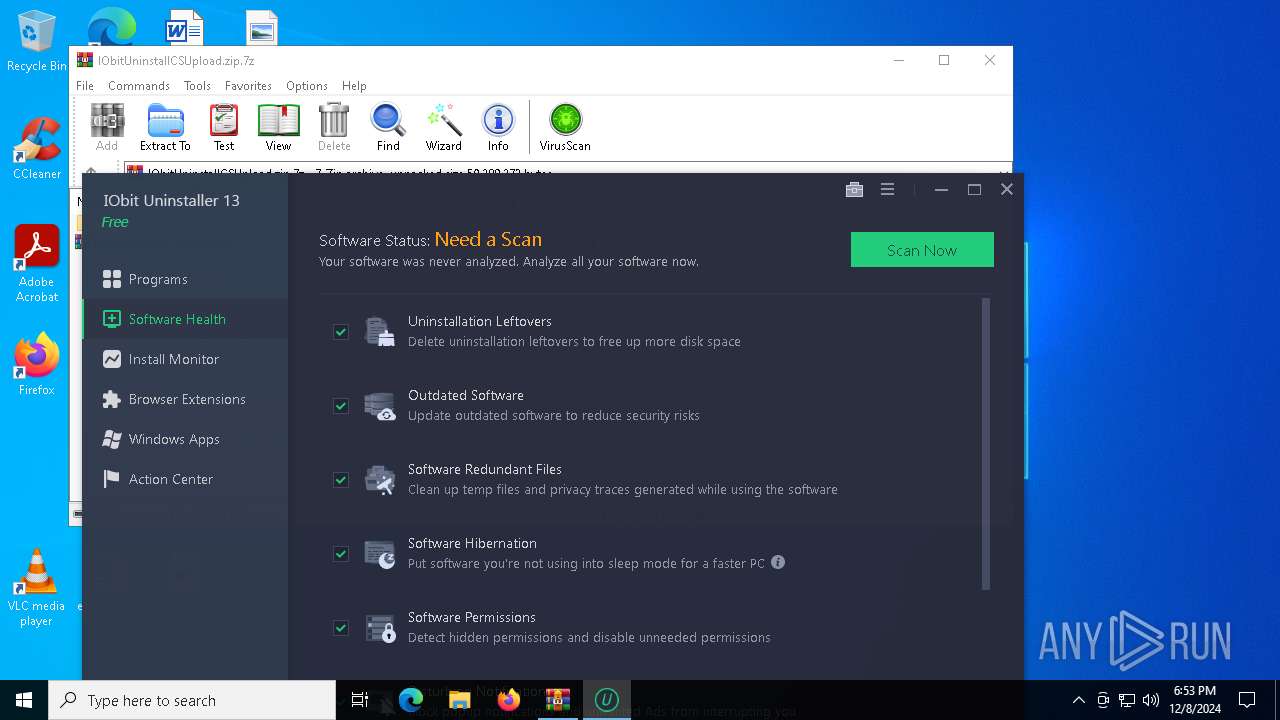The width and height of the screenshot is (1280, 720).
Task: Click the Software Permissions title text
Action: (472, 617)
